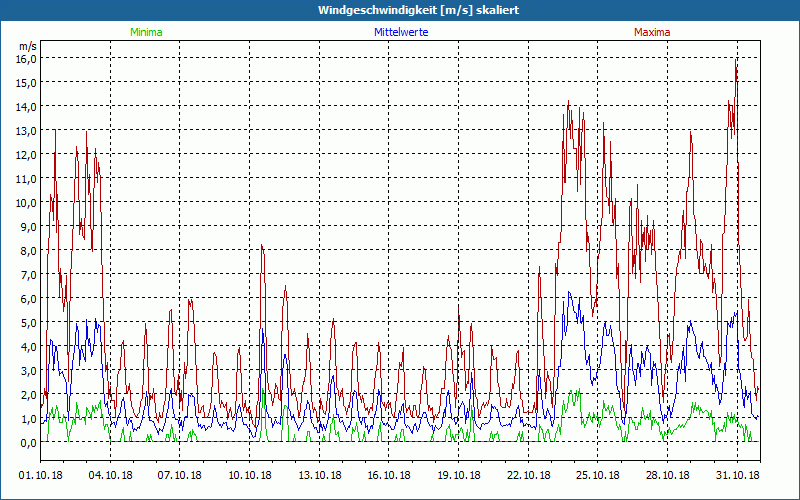
Task: Click the 0,0 y-axis value
Action: 30,442
